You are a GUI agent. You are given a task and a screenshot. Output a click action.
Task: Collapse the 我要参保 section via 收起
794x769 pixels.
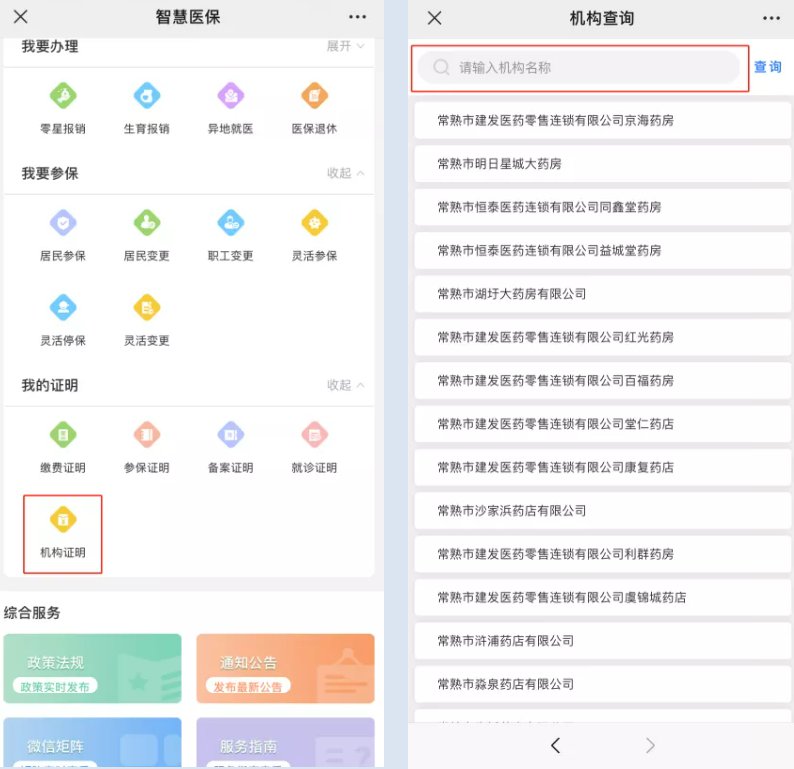click(x=345, y=173)
